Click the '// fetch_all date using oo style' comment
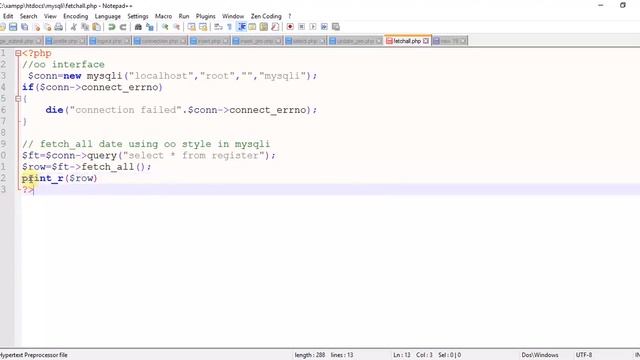 [x=146, y=144]
